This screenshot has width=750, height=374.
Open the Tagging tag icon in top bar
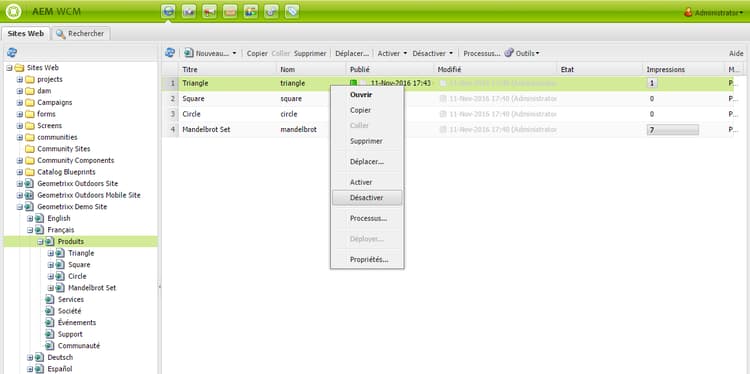[x=292, y=11]
